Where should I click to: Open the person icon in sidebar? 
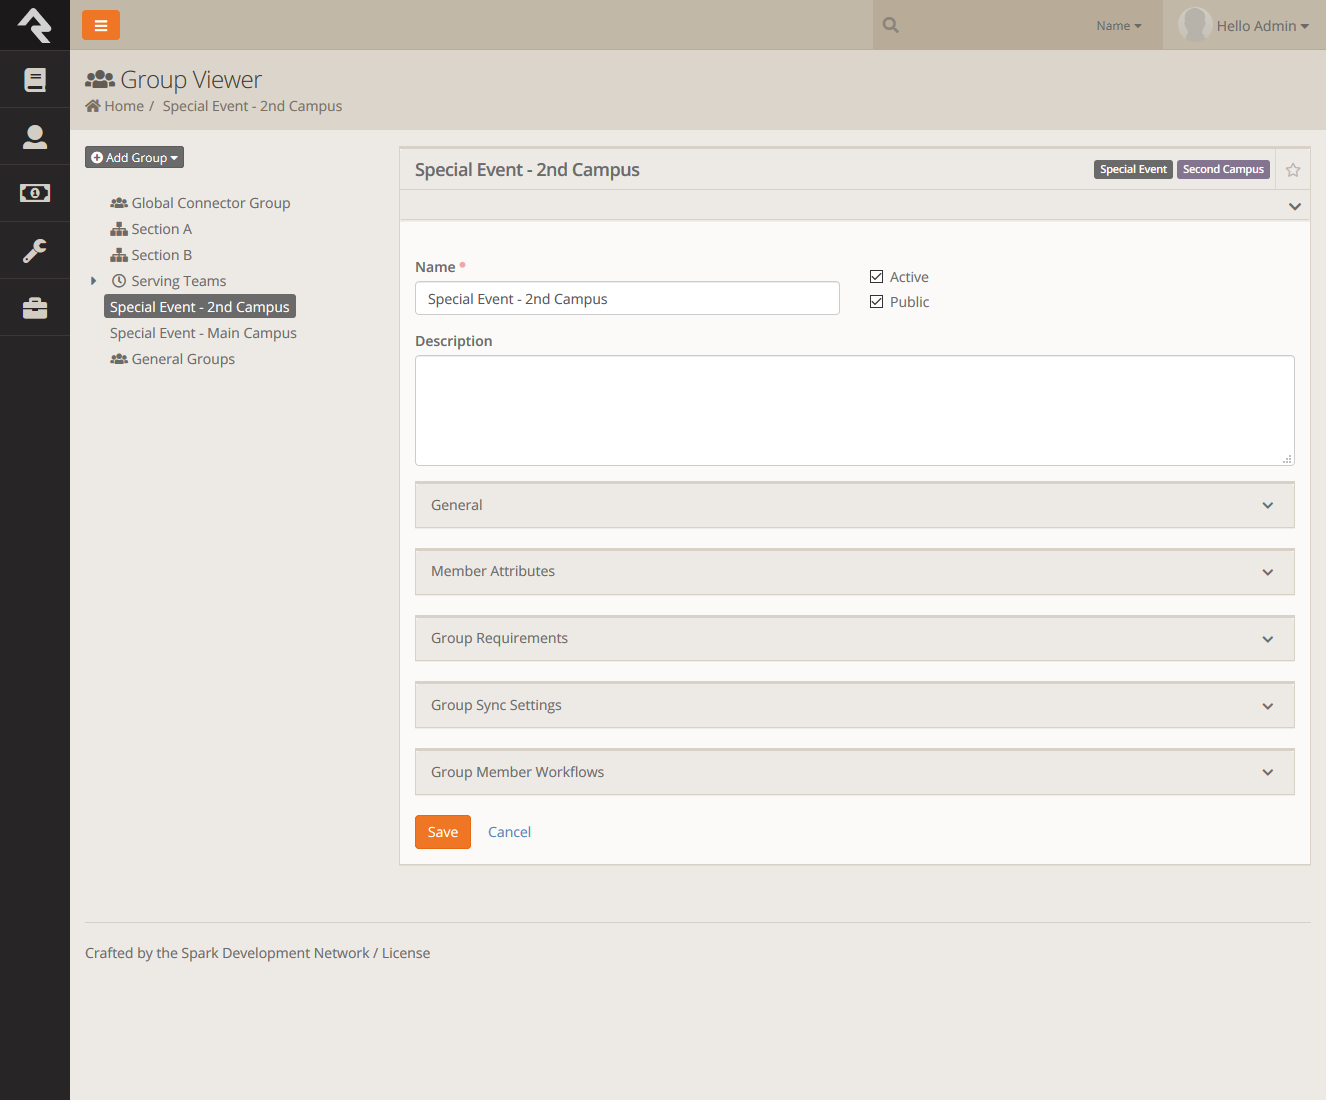(35, 137)
